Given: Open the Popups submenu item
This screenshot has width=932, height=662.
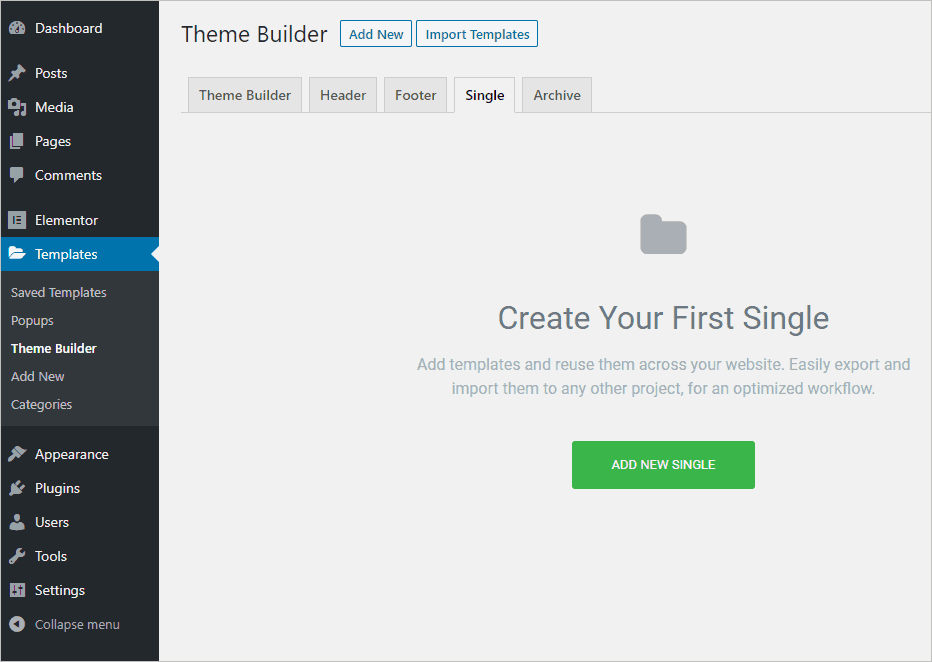Looking at the screenshot, I should click(32, 320).
